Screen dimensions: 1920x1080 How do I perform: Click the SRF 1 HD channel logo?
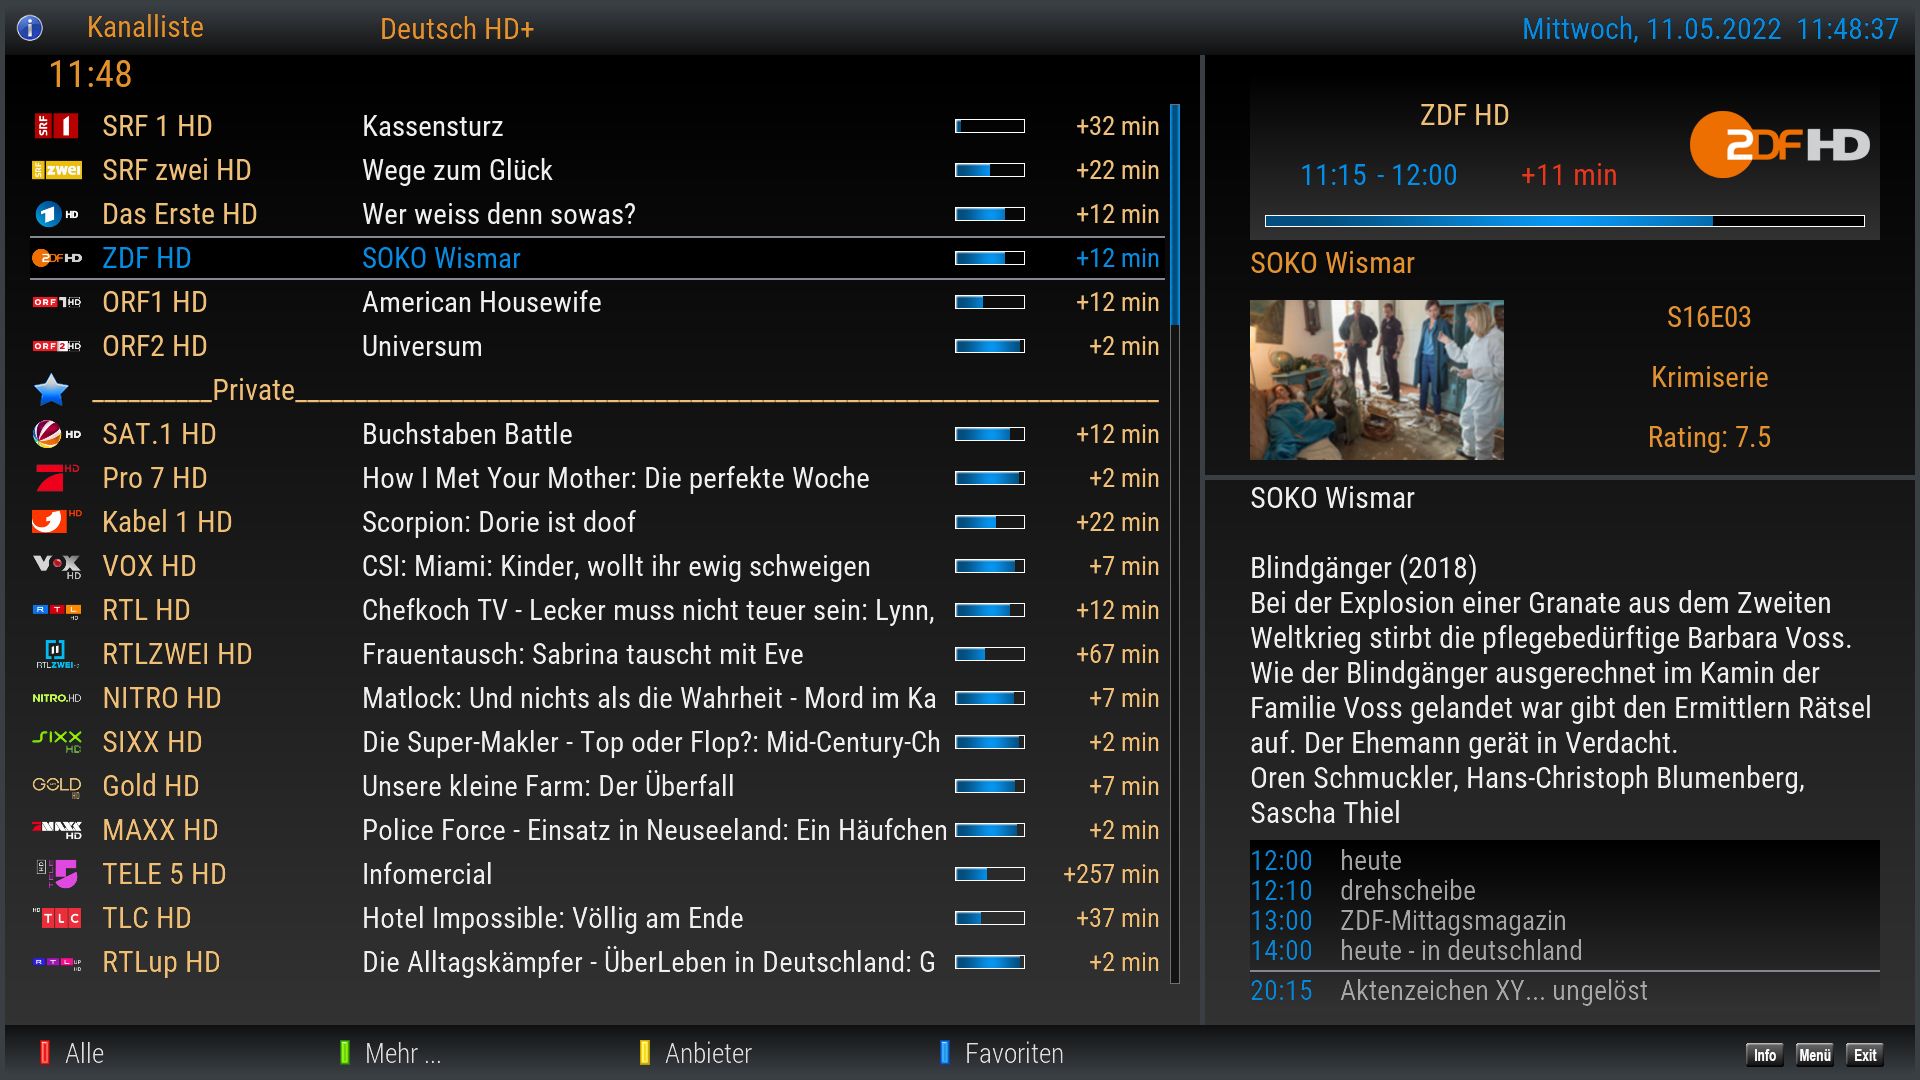[x=56, y=126]
